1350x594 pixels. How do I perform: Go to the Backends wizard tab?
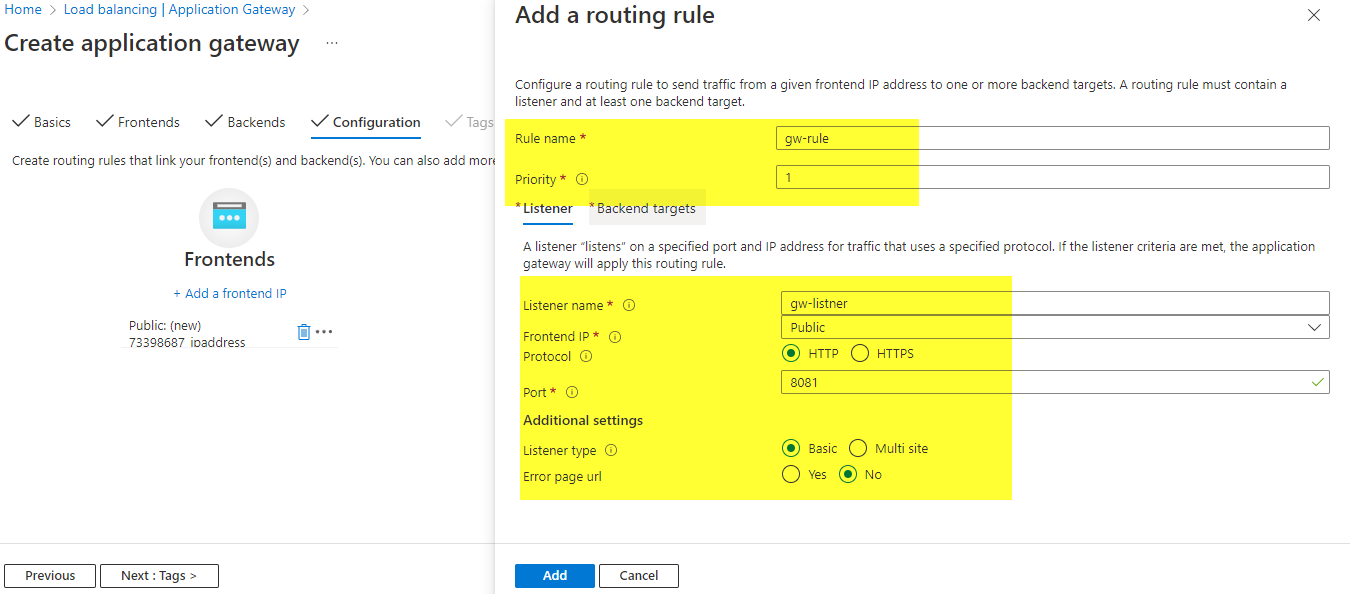[245, 122]
